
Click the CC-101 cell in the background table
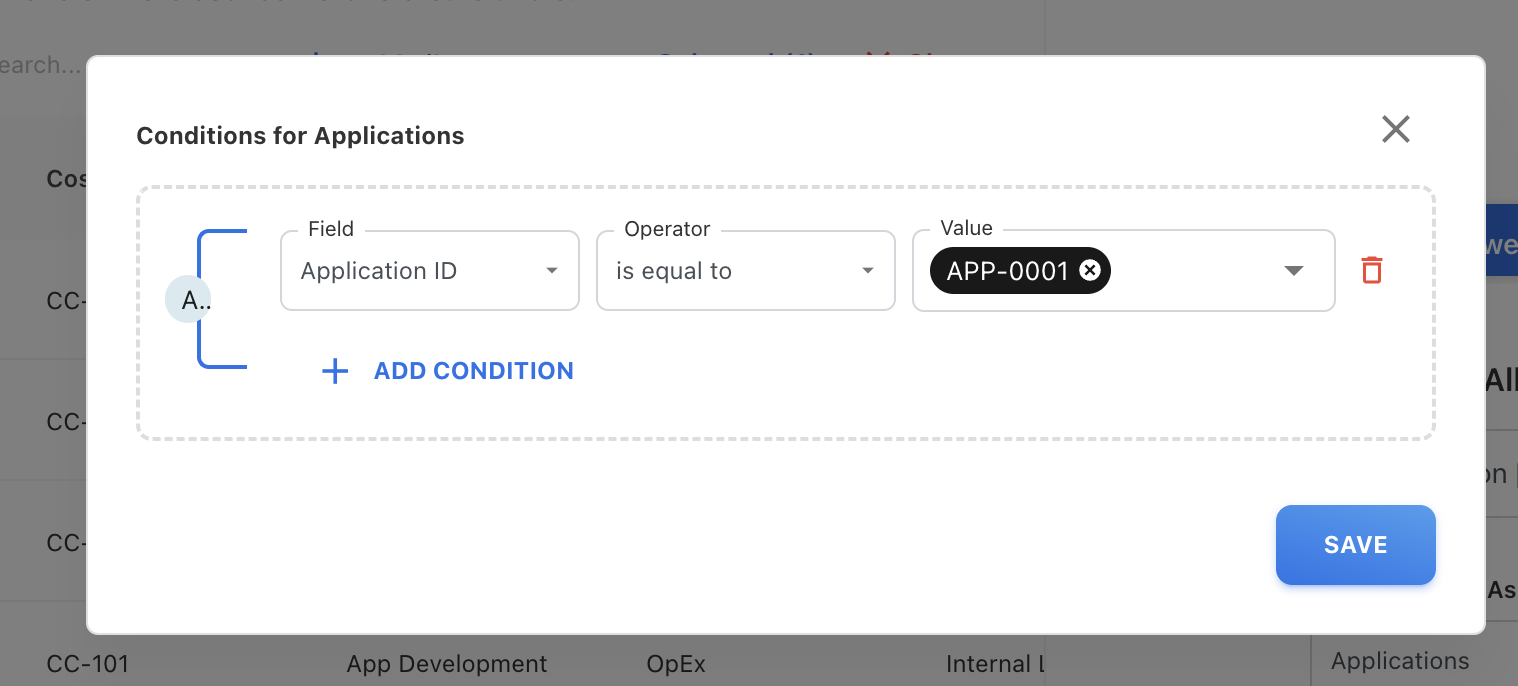(88, 664)
